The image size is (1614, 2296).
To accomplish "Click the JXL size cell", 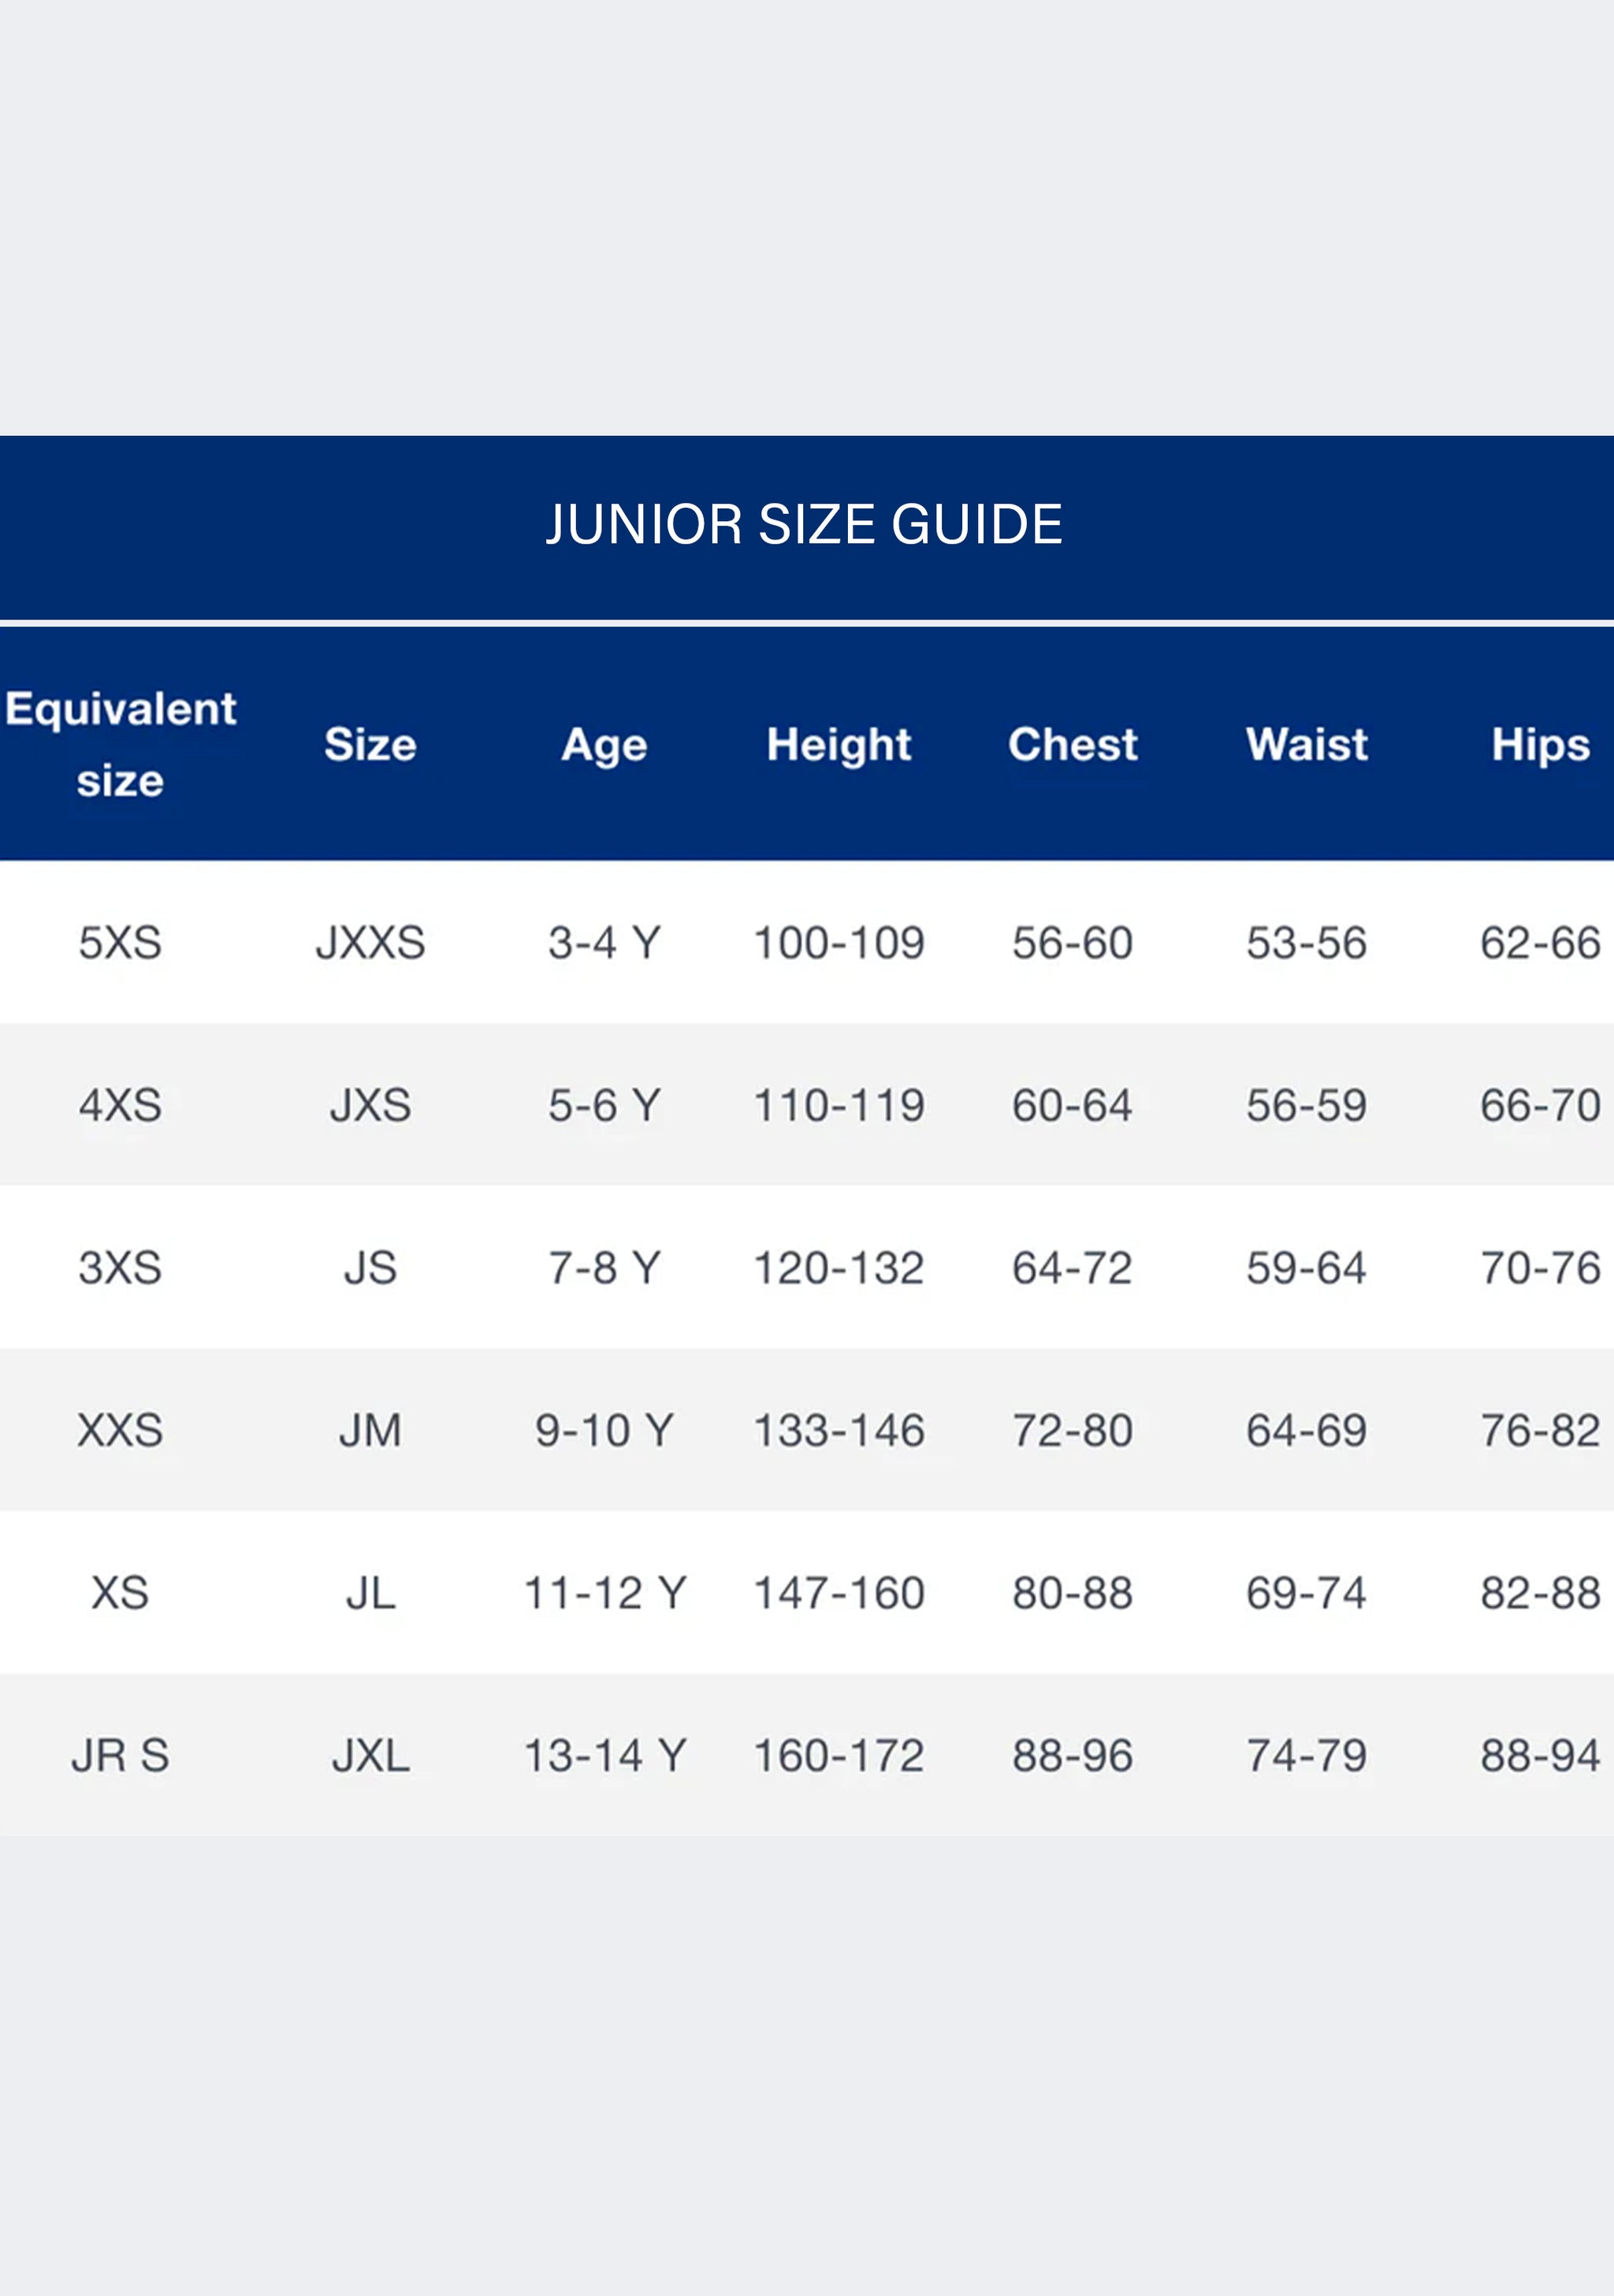I will [x=370, y=1756].
